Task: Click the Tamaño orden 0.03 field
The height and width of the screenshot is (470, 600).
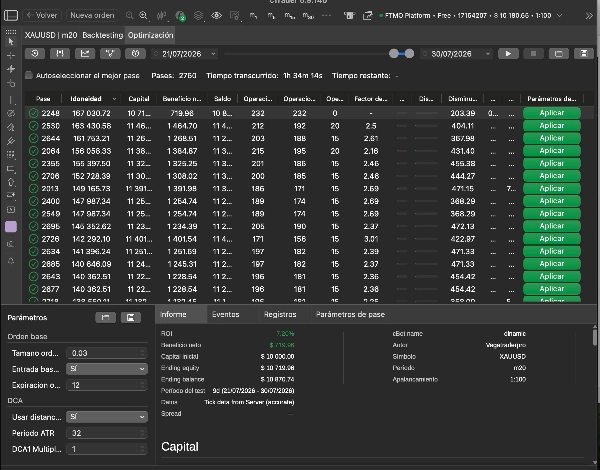Action: pos(107,353)
